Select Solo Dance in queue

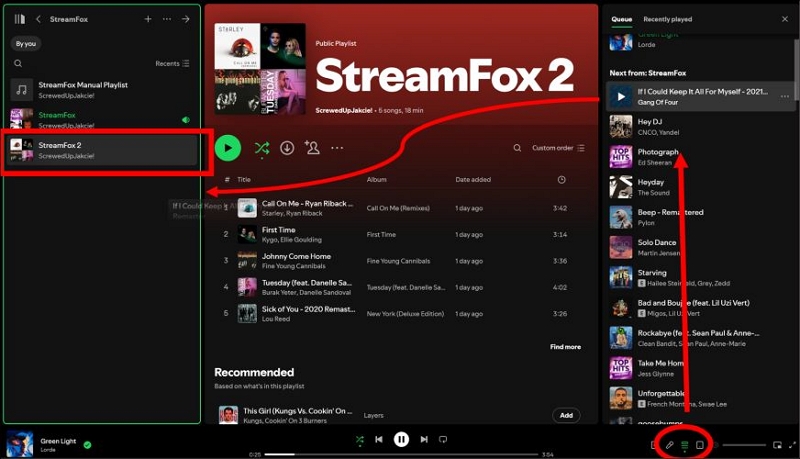(700, 247)
